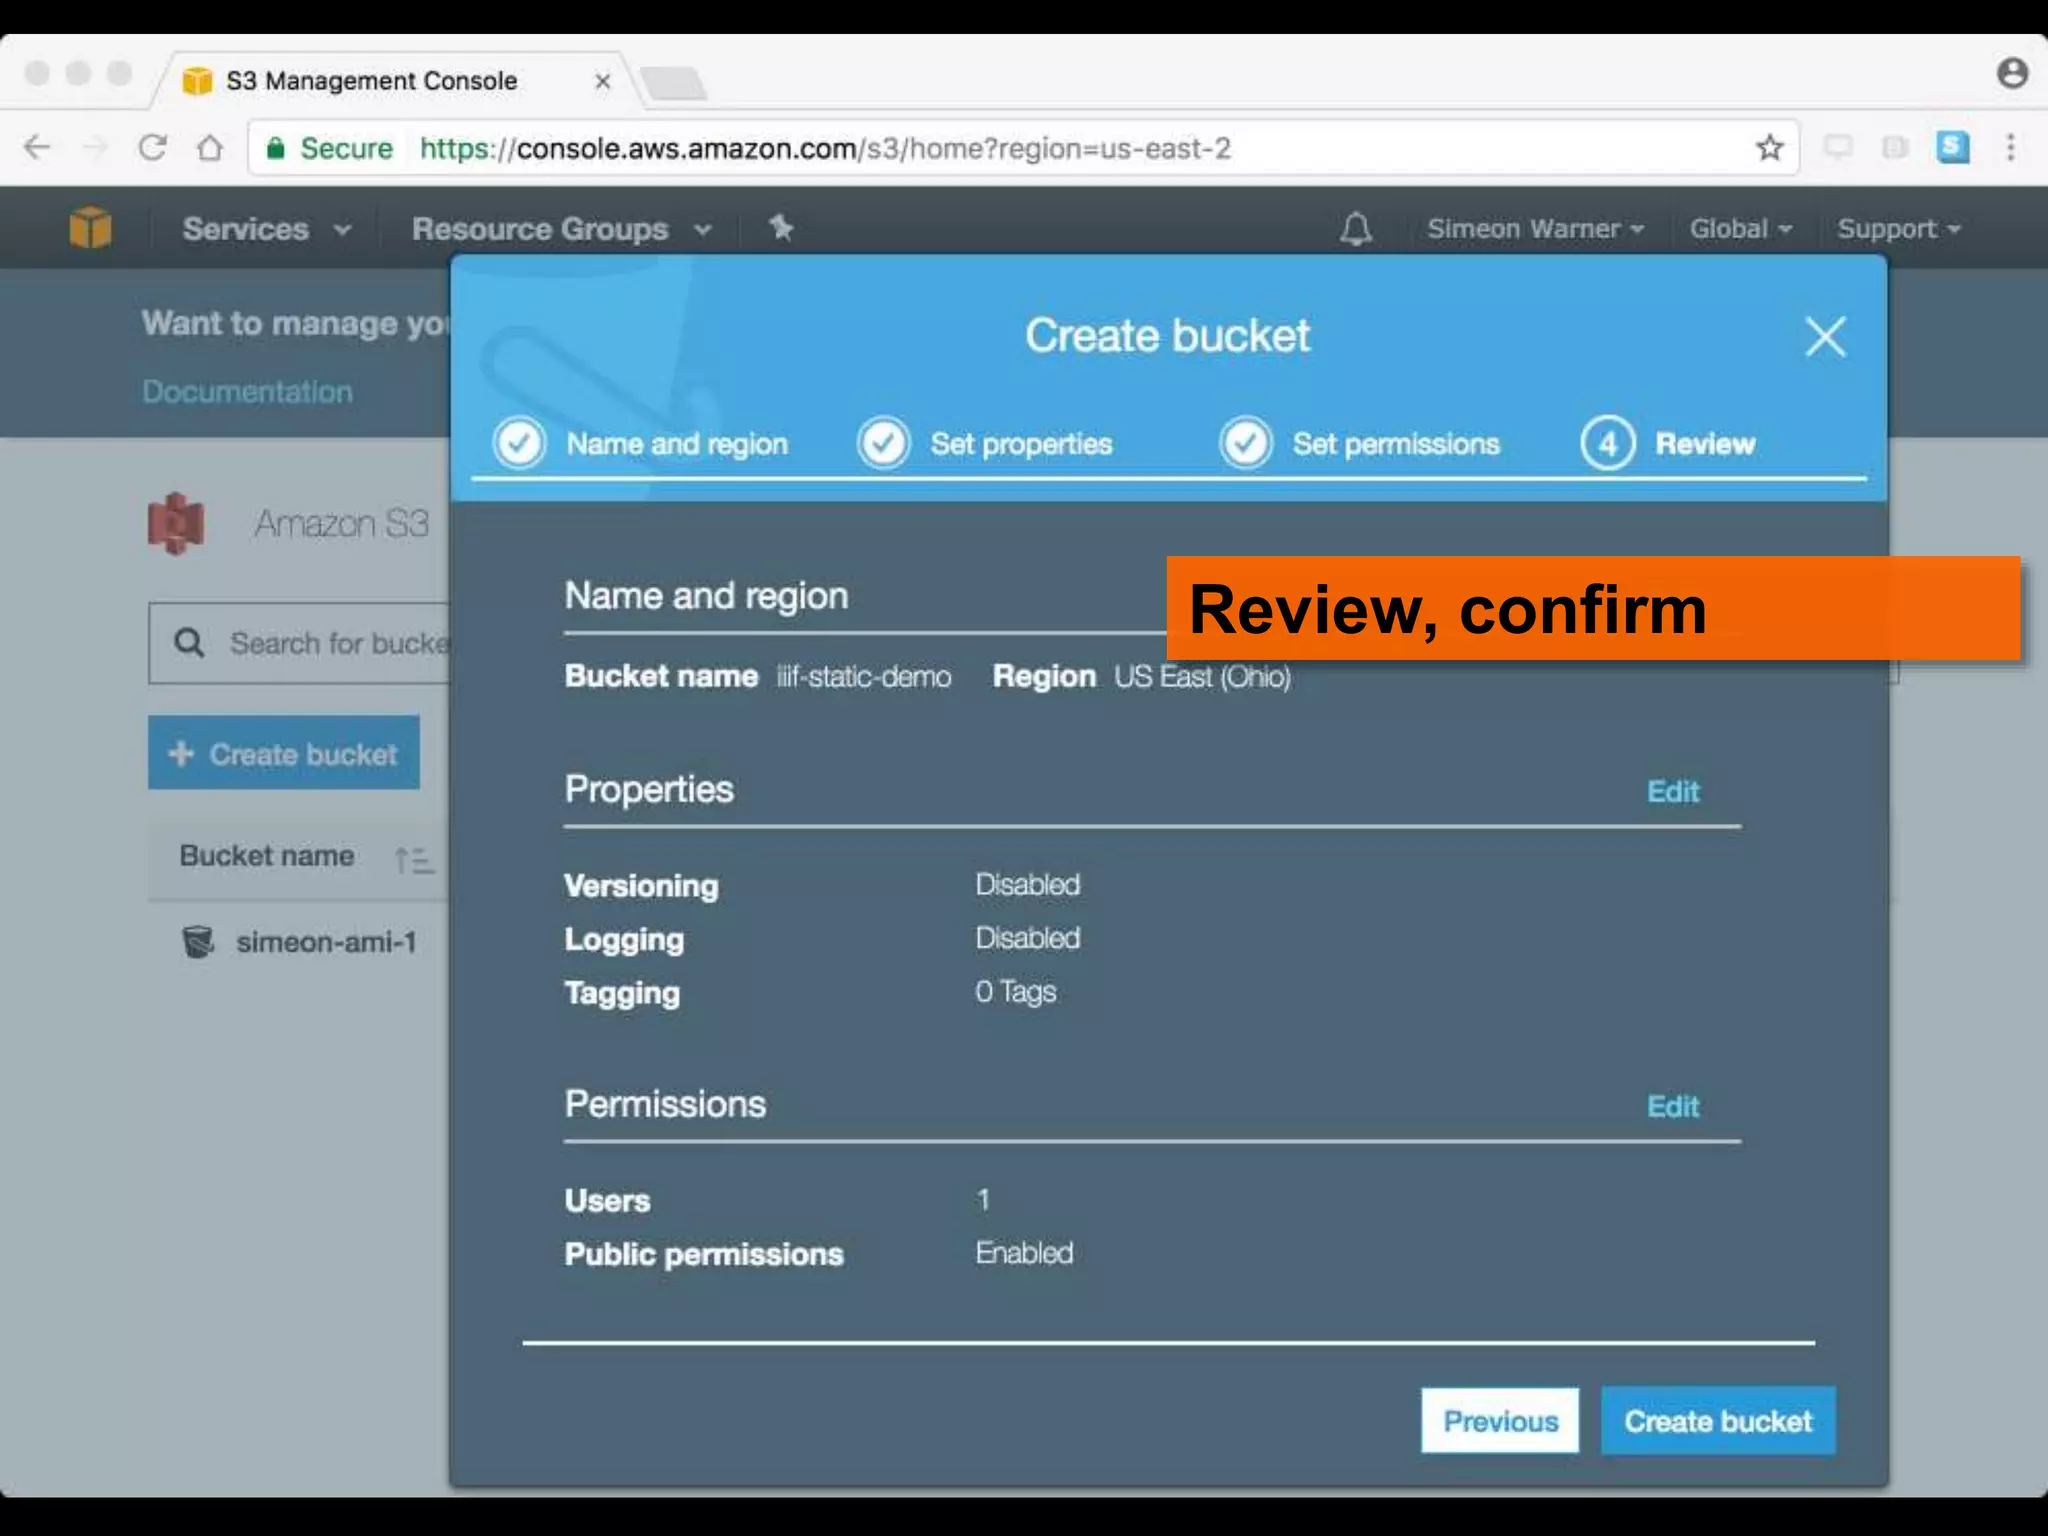Click the pin shortcut icon in AWS navbar
2048x1536 pixels.
[781, 228]
